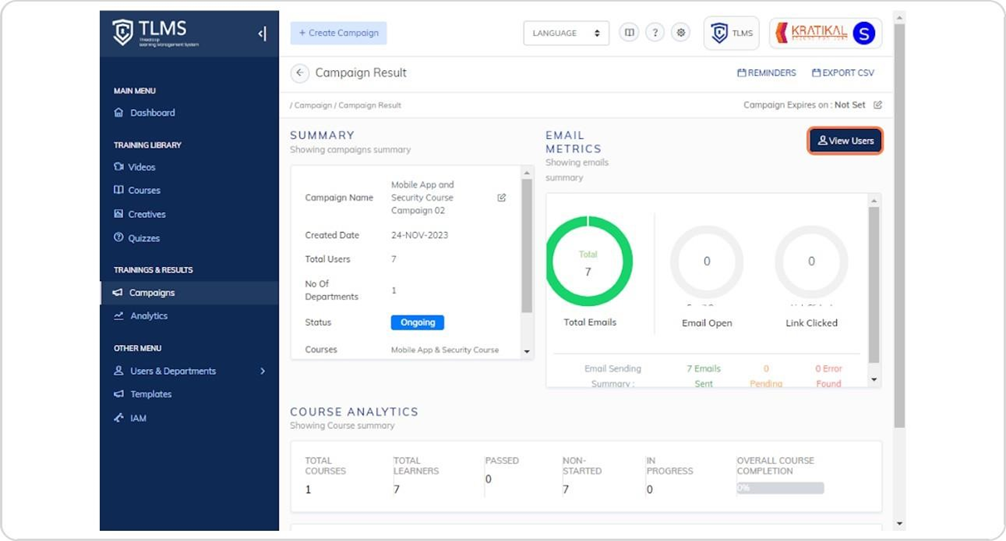
Task: Click the '7 Emails Sent' text
Action: tap(704, 376)
